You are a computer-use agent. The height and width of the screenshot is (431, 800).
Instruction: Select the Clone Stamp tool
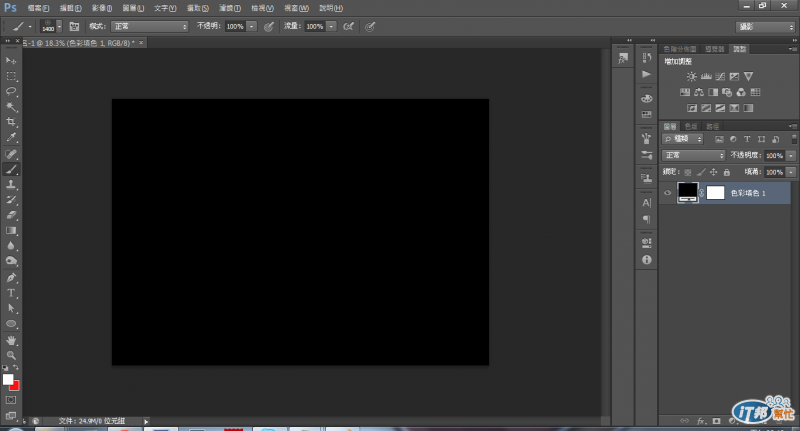[11, 185]
